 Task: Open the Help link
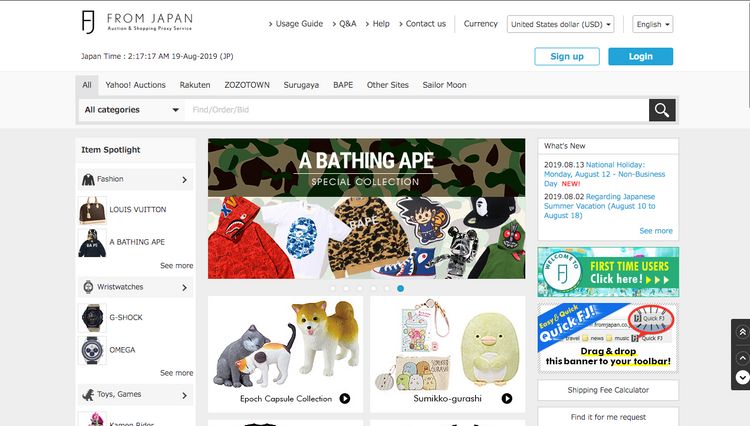click(x=377, y=24)
